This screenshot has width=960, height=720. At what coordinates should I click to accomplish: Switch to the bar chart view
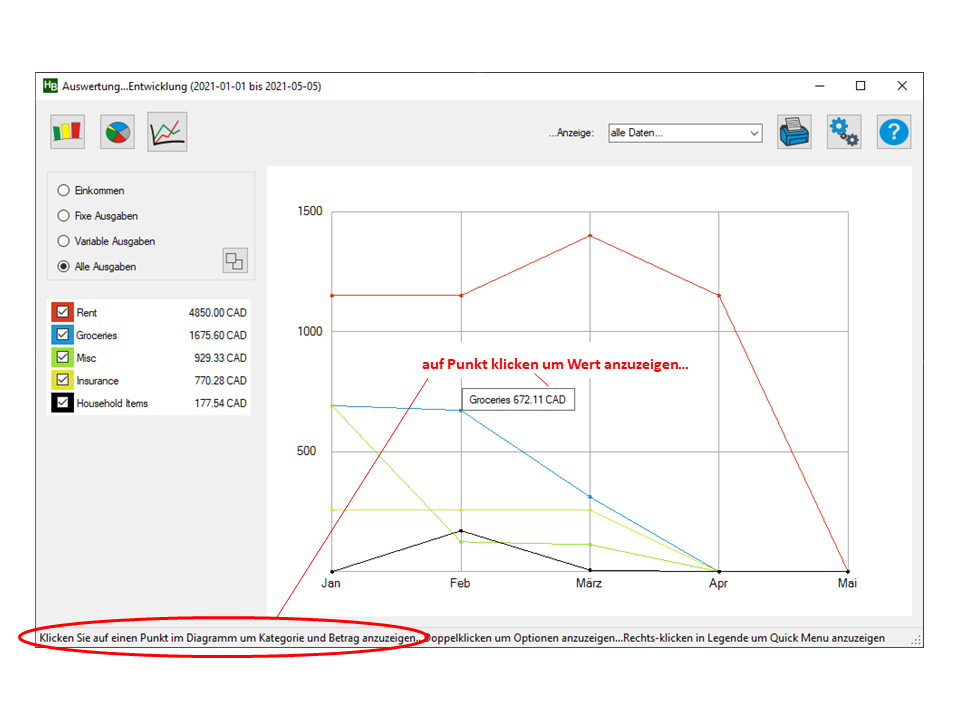click(x=68, y=132)
